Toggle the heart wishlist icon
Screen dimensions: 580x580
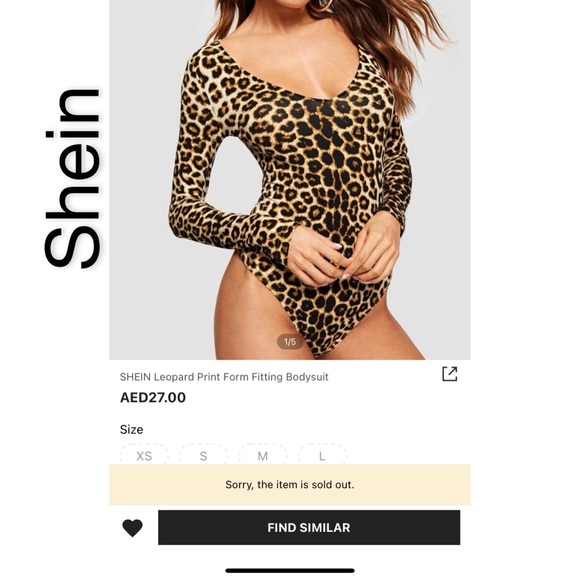[132, 527]
